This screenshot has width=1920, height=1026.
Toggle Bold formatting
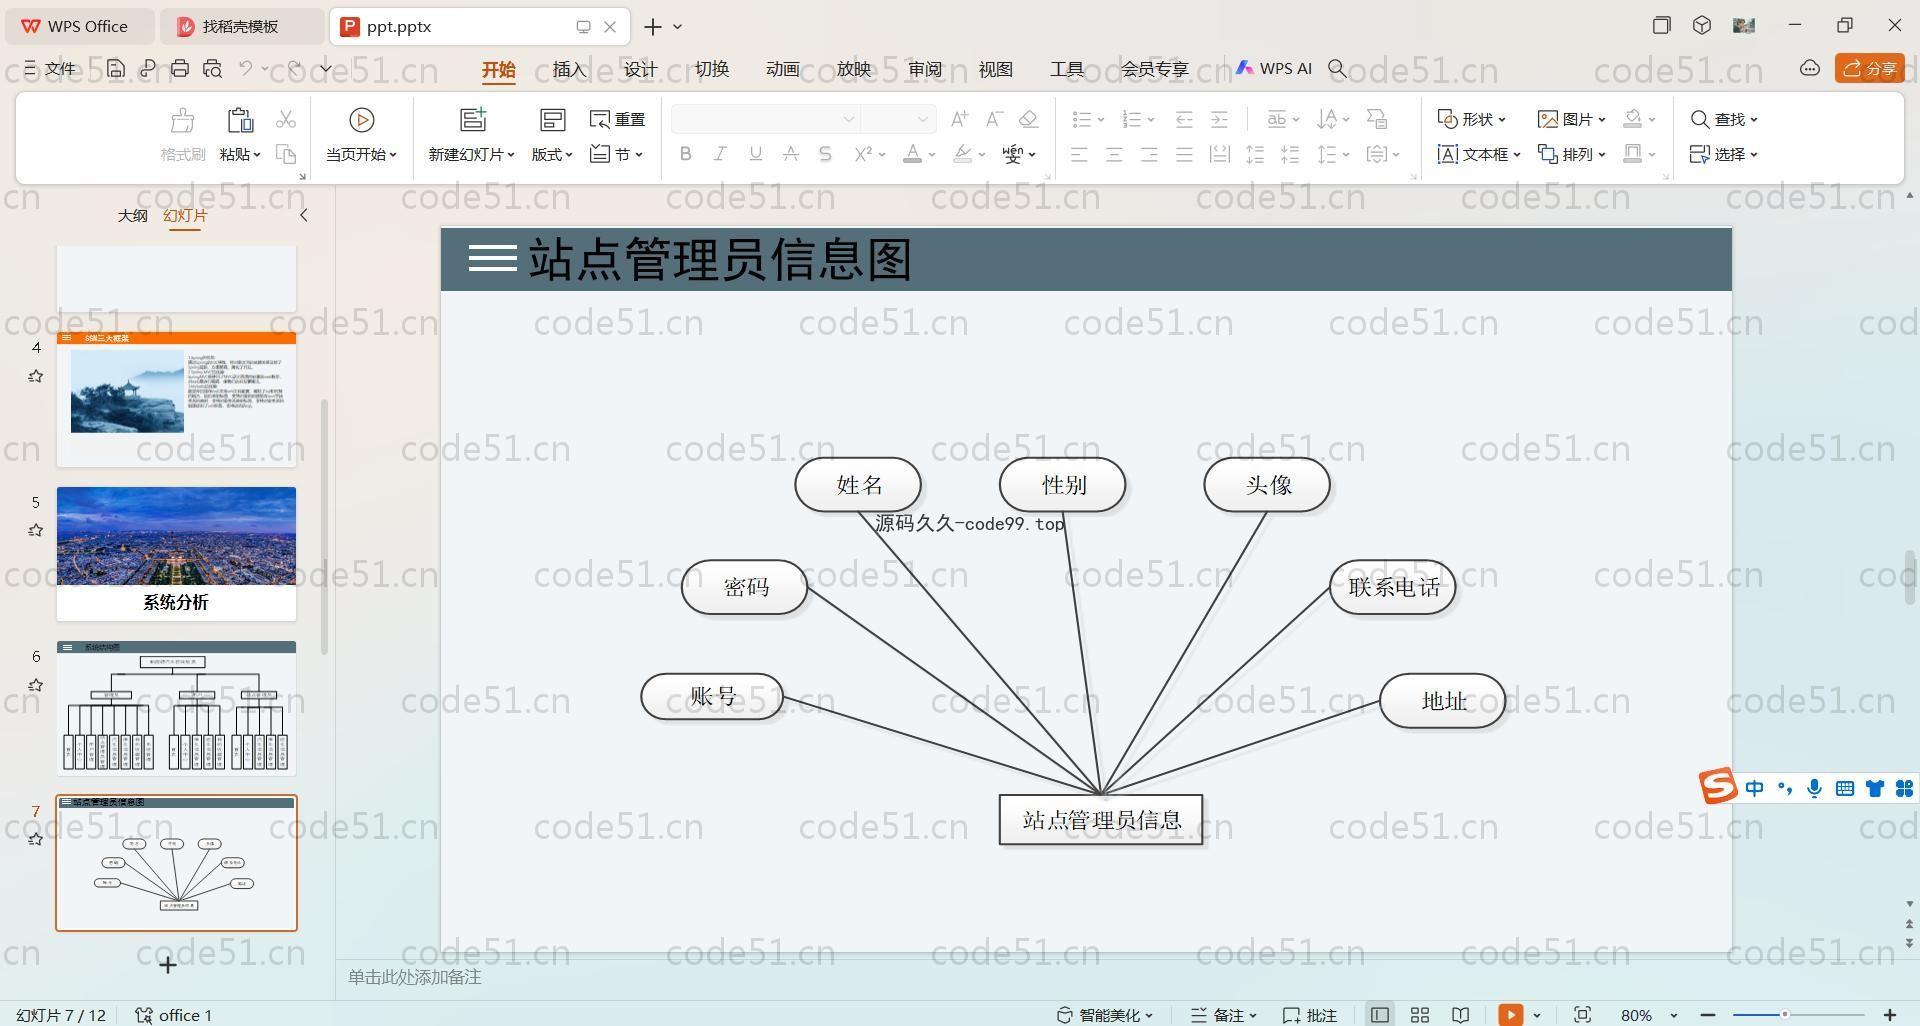click(x=685, y=154)
